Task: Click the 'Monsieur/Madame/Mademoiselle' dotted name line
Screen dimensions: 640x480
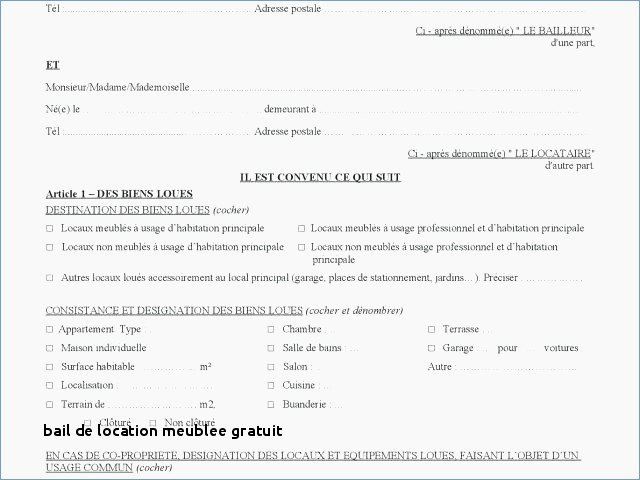Action: click(386, 89)
